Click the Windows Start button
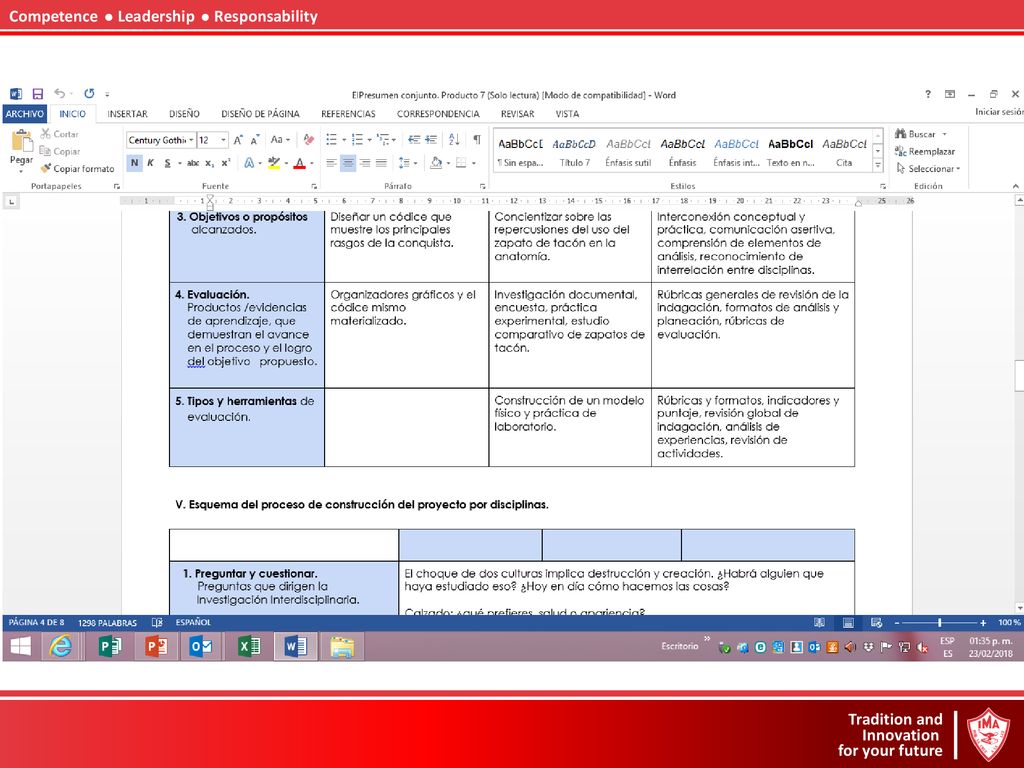1024x768 pixels. [x=21, y=647]
